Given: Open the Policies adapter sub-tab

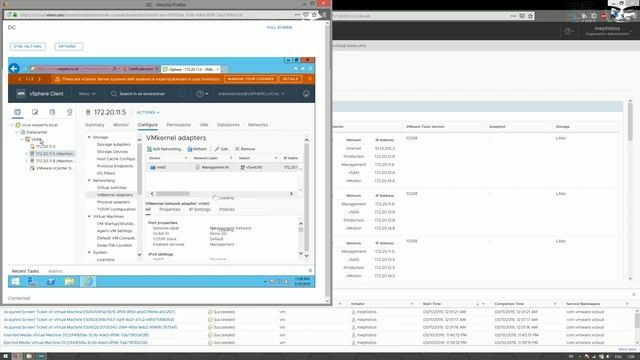Looking at the screenshot, I should [227, 209].
